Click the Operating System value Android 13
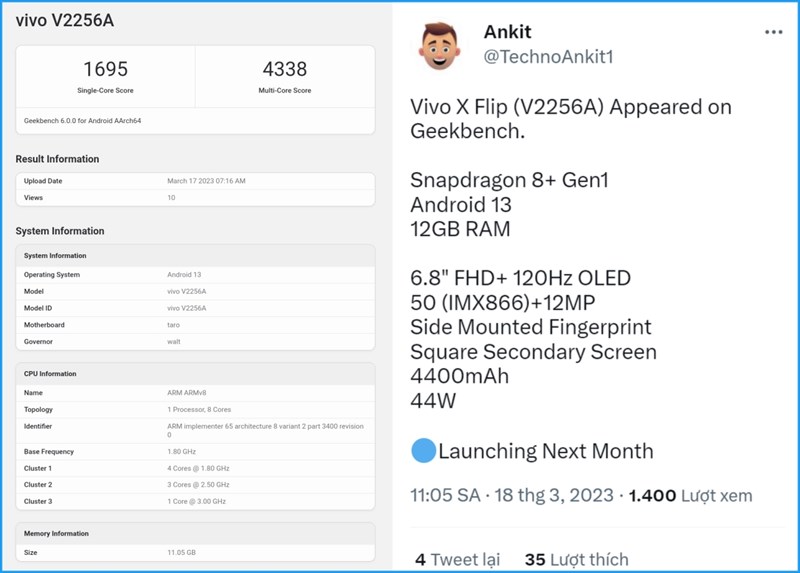Viewport: 800px width, 573px height. click(184, 275)
